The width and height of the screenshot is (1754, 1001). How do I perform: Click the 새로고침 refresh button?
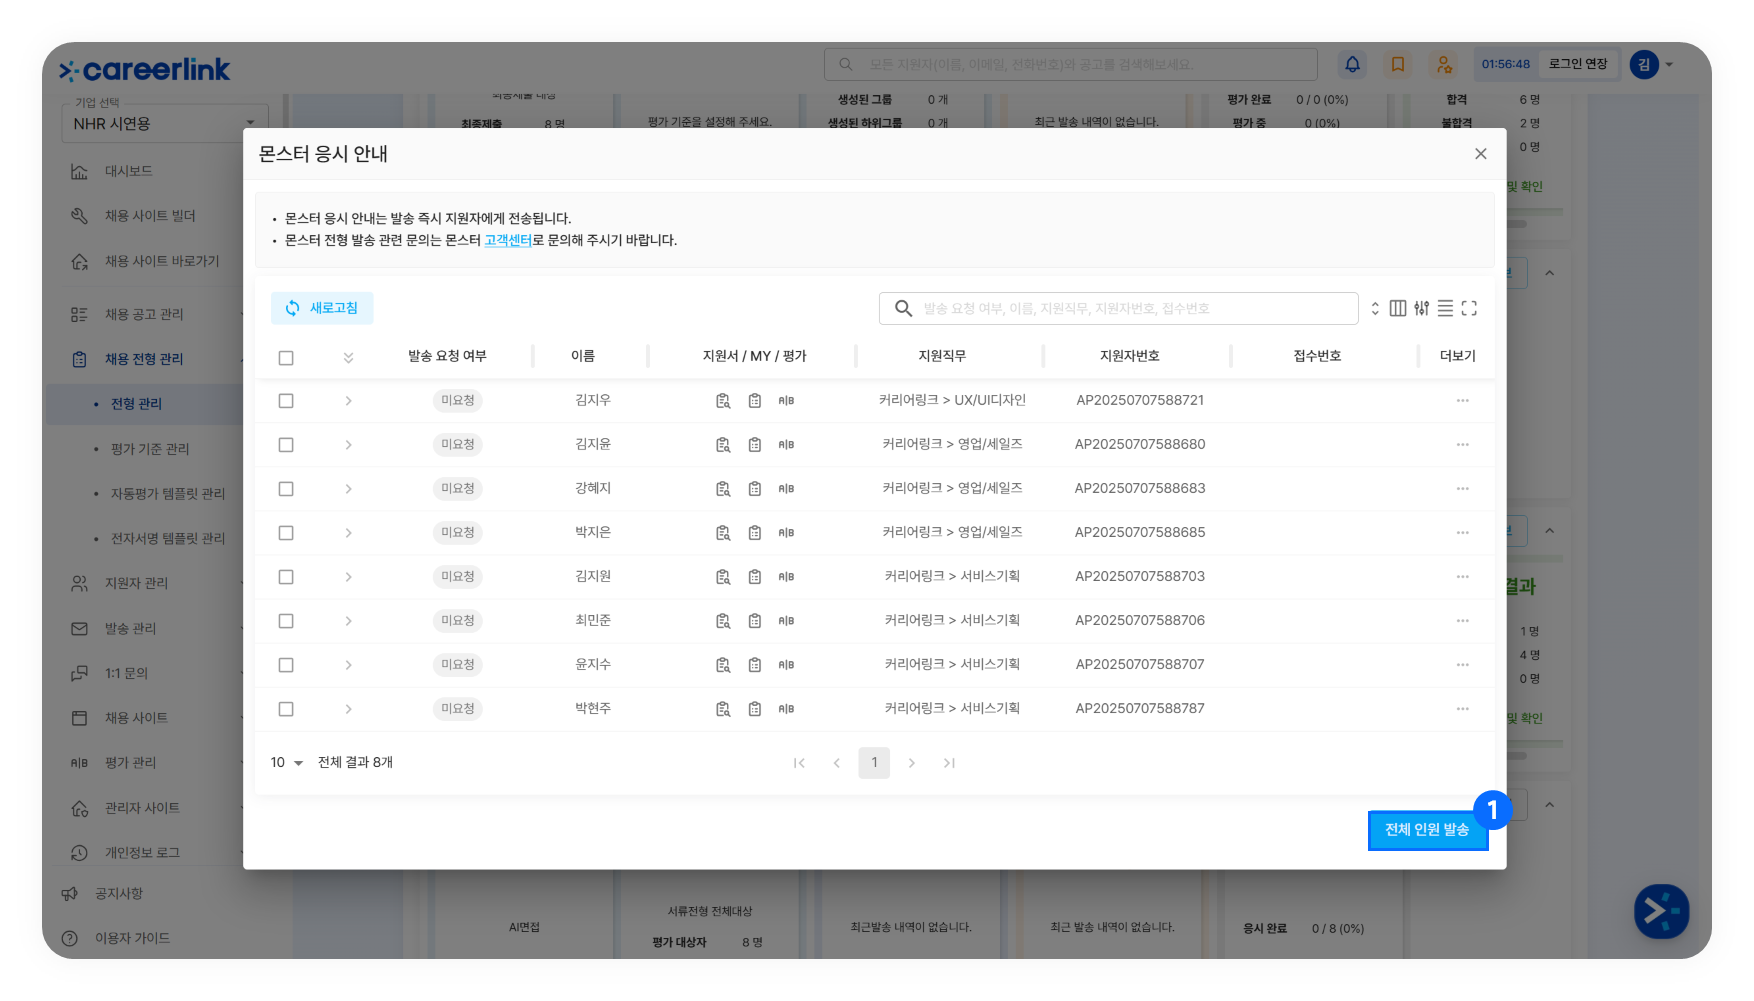click(x=322, y=308)
